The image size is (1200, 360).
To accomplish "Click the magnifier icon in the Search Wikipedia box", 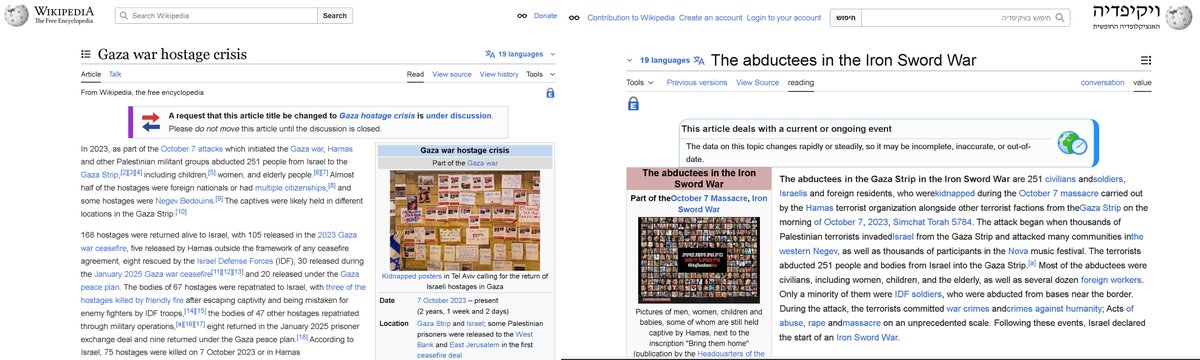I will (124, 16).
